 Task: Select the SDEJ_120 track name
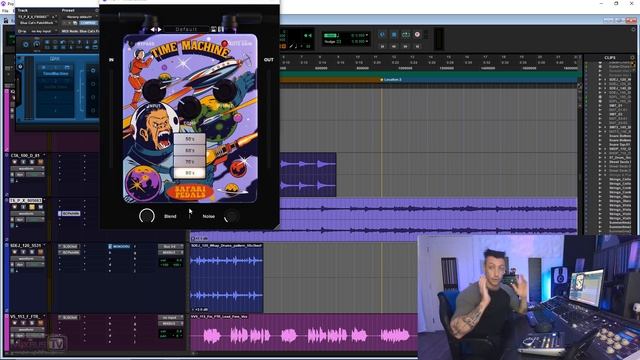[26, 246]
